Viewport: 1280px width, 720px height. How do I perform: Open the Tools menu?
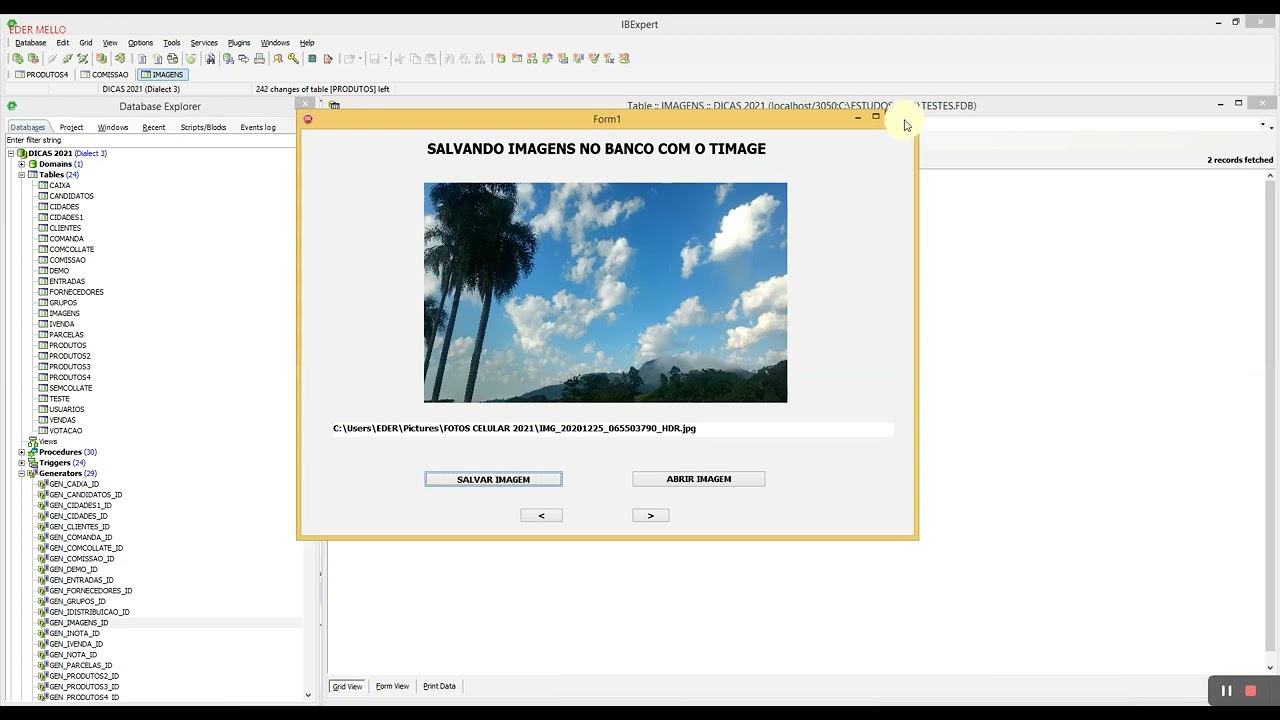[172, 43]
